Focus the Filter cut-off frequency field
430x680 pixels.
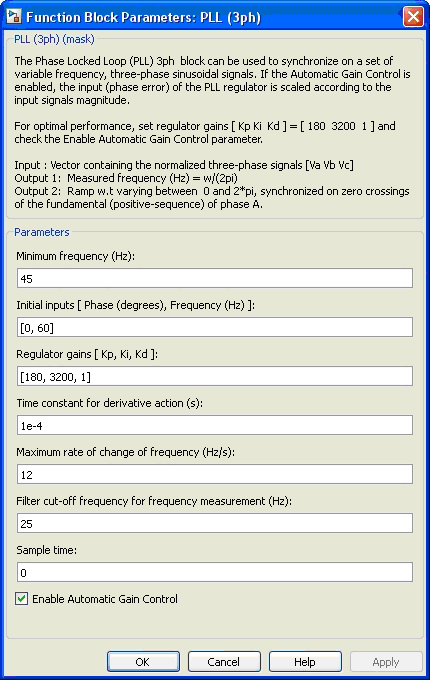click(x=215, y=523)
